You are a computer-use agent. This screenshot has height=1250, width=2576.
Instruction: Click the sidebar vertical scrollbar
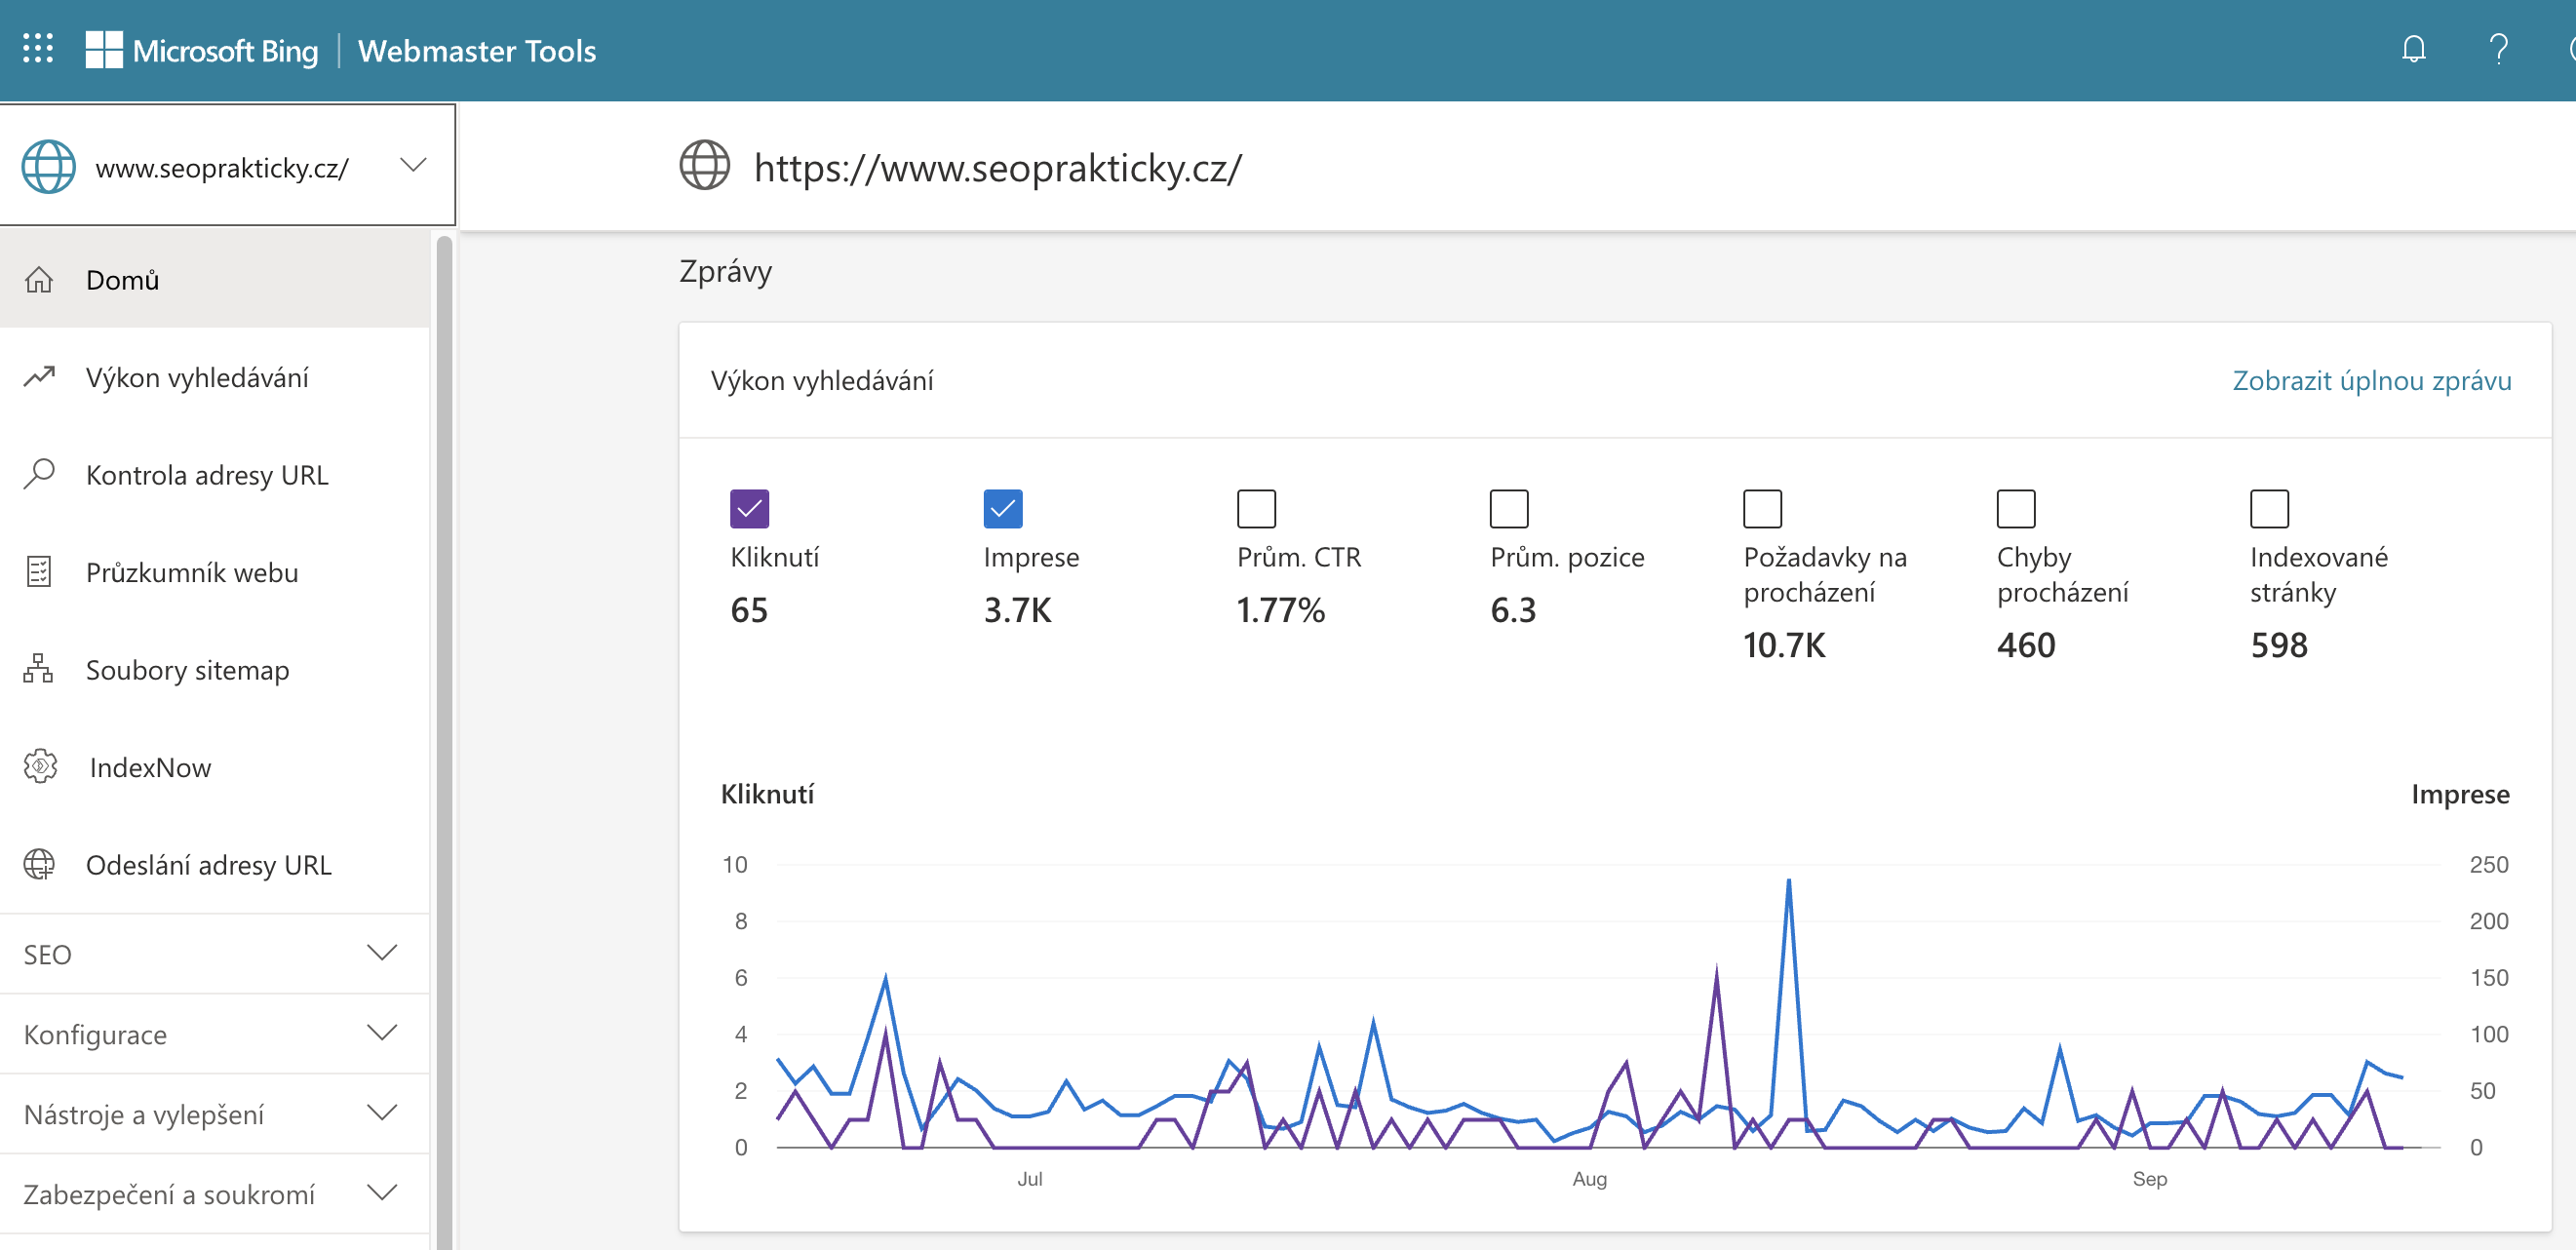click(444, 741)
